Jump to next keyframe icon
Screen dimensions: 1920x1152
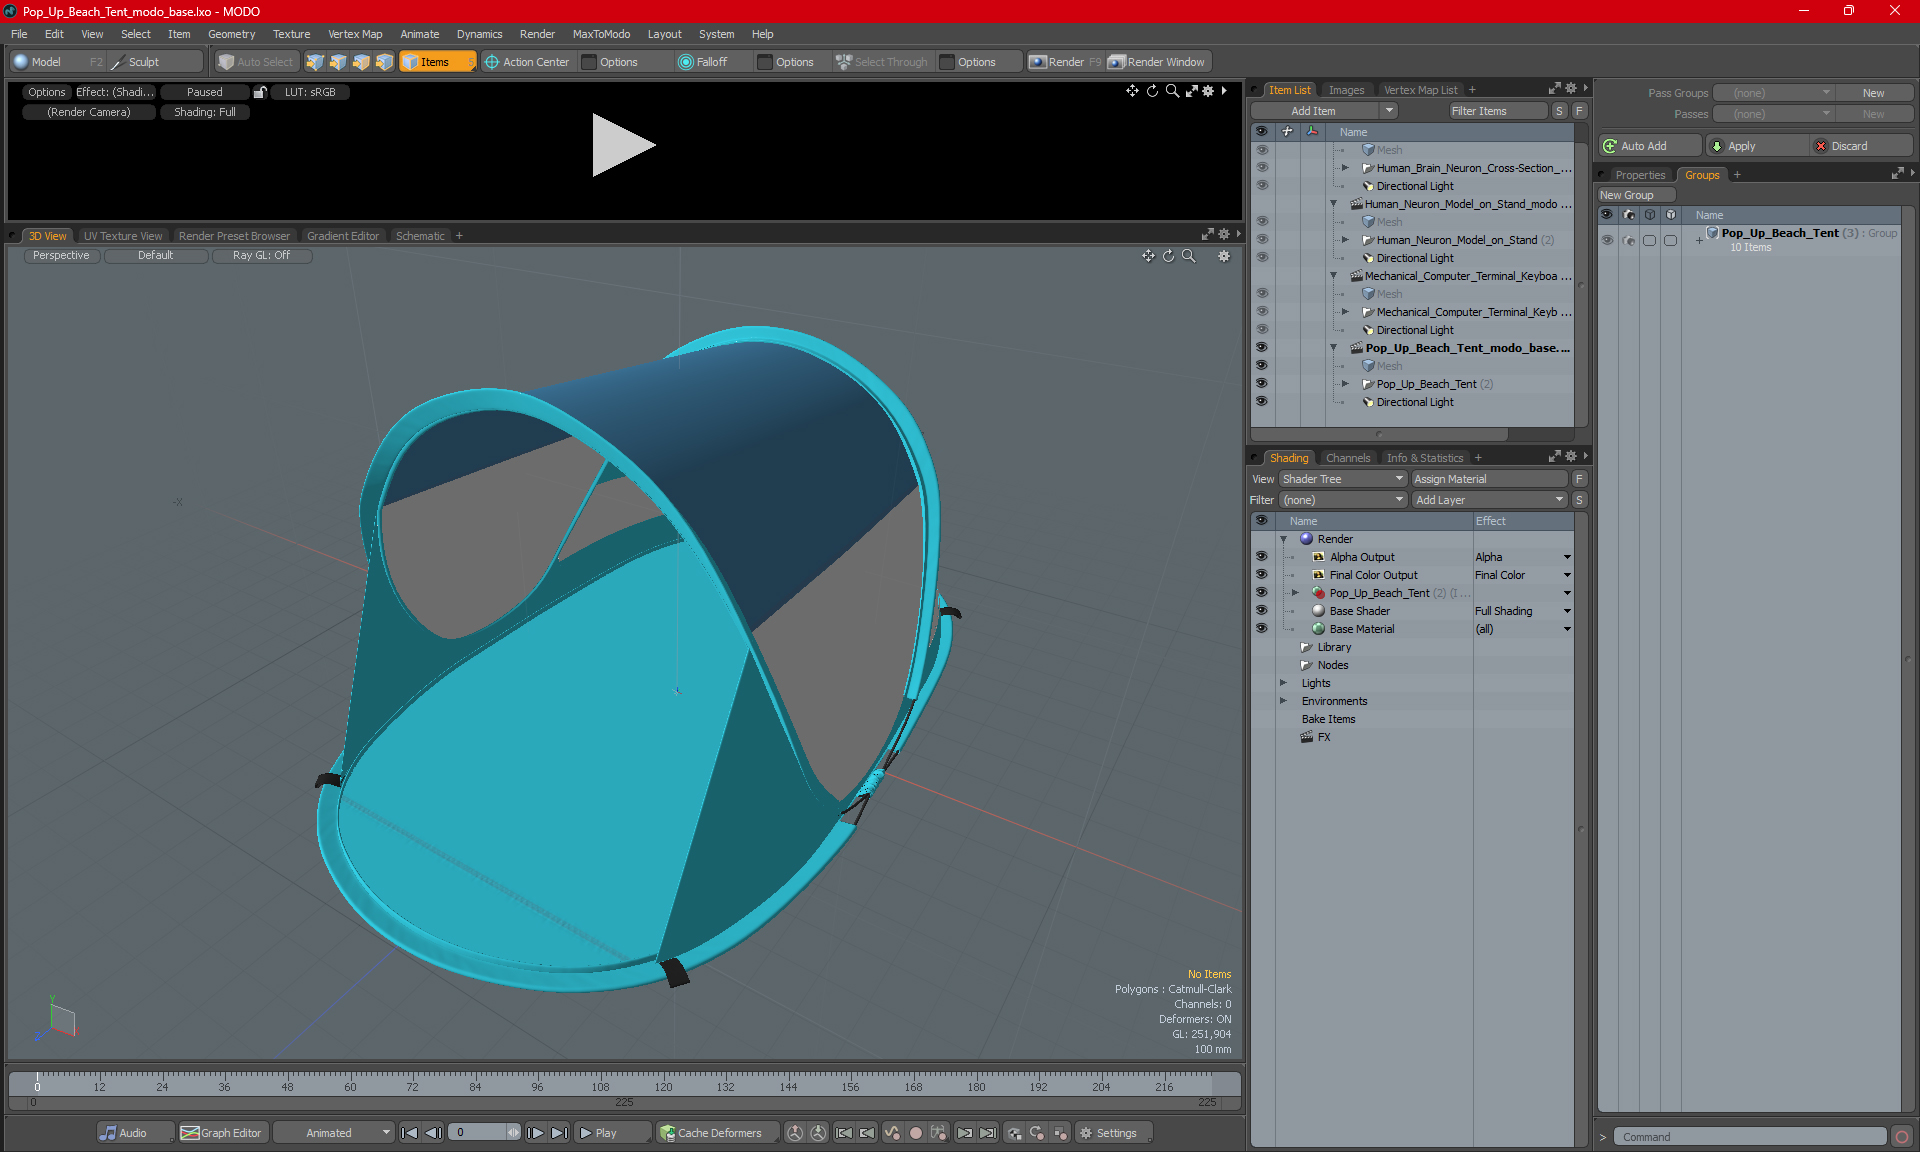click(x=964, y=1133)
